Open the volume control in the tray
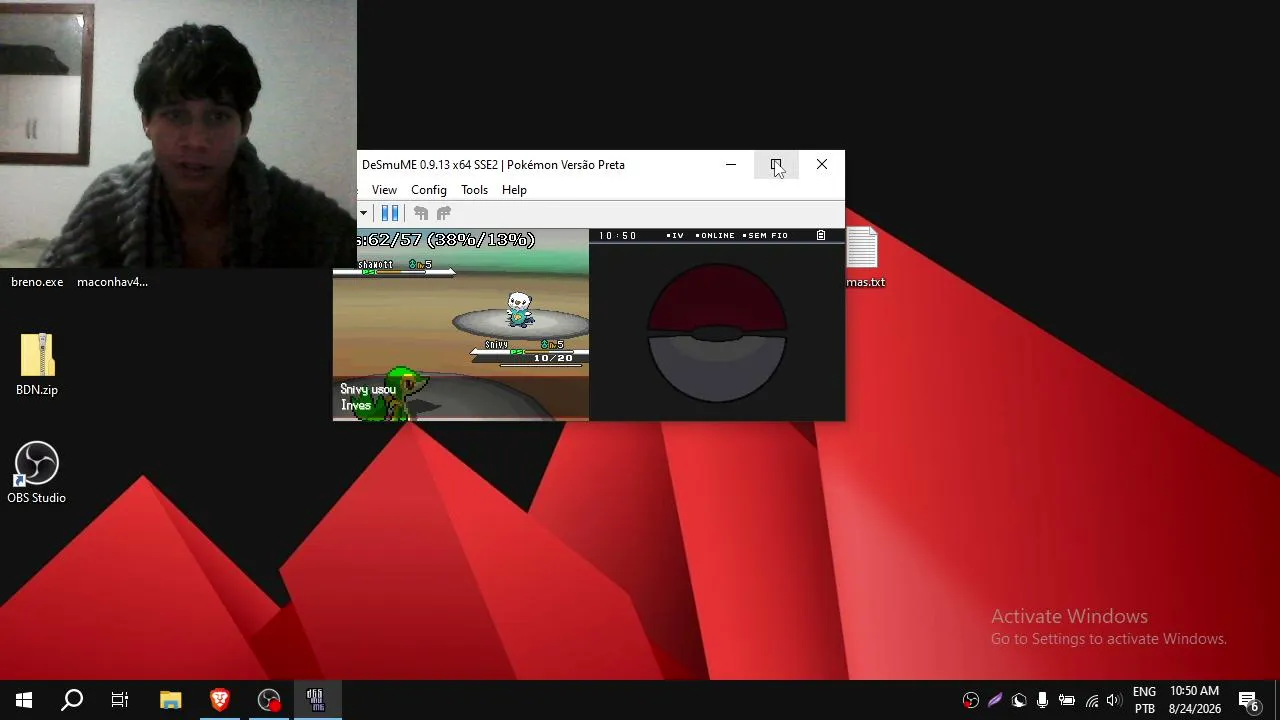This screenshot has height=720, width=1280. (x=1113, y=700)
